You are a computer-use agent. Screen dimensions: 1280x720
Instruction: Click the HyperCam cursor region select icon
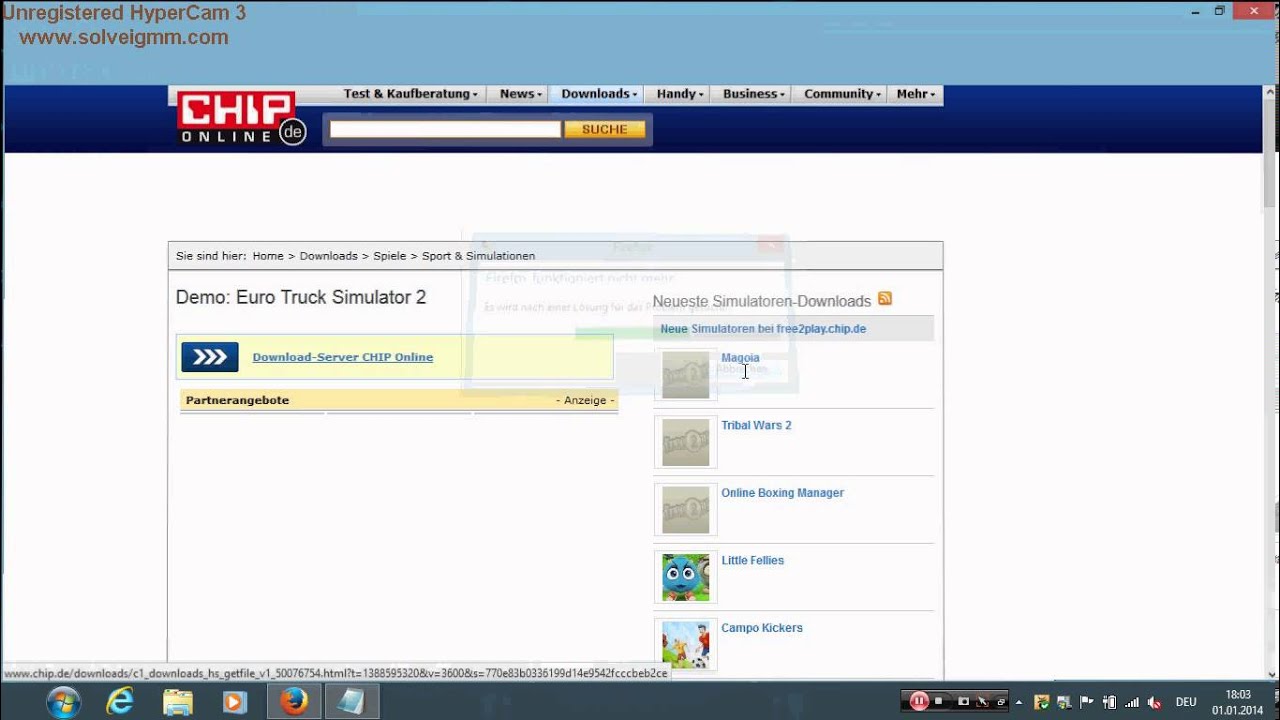click(983, 702)
